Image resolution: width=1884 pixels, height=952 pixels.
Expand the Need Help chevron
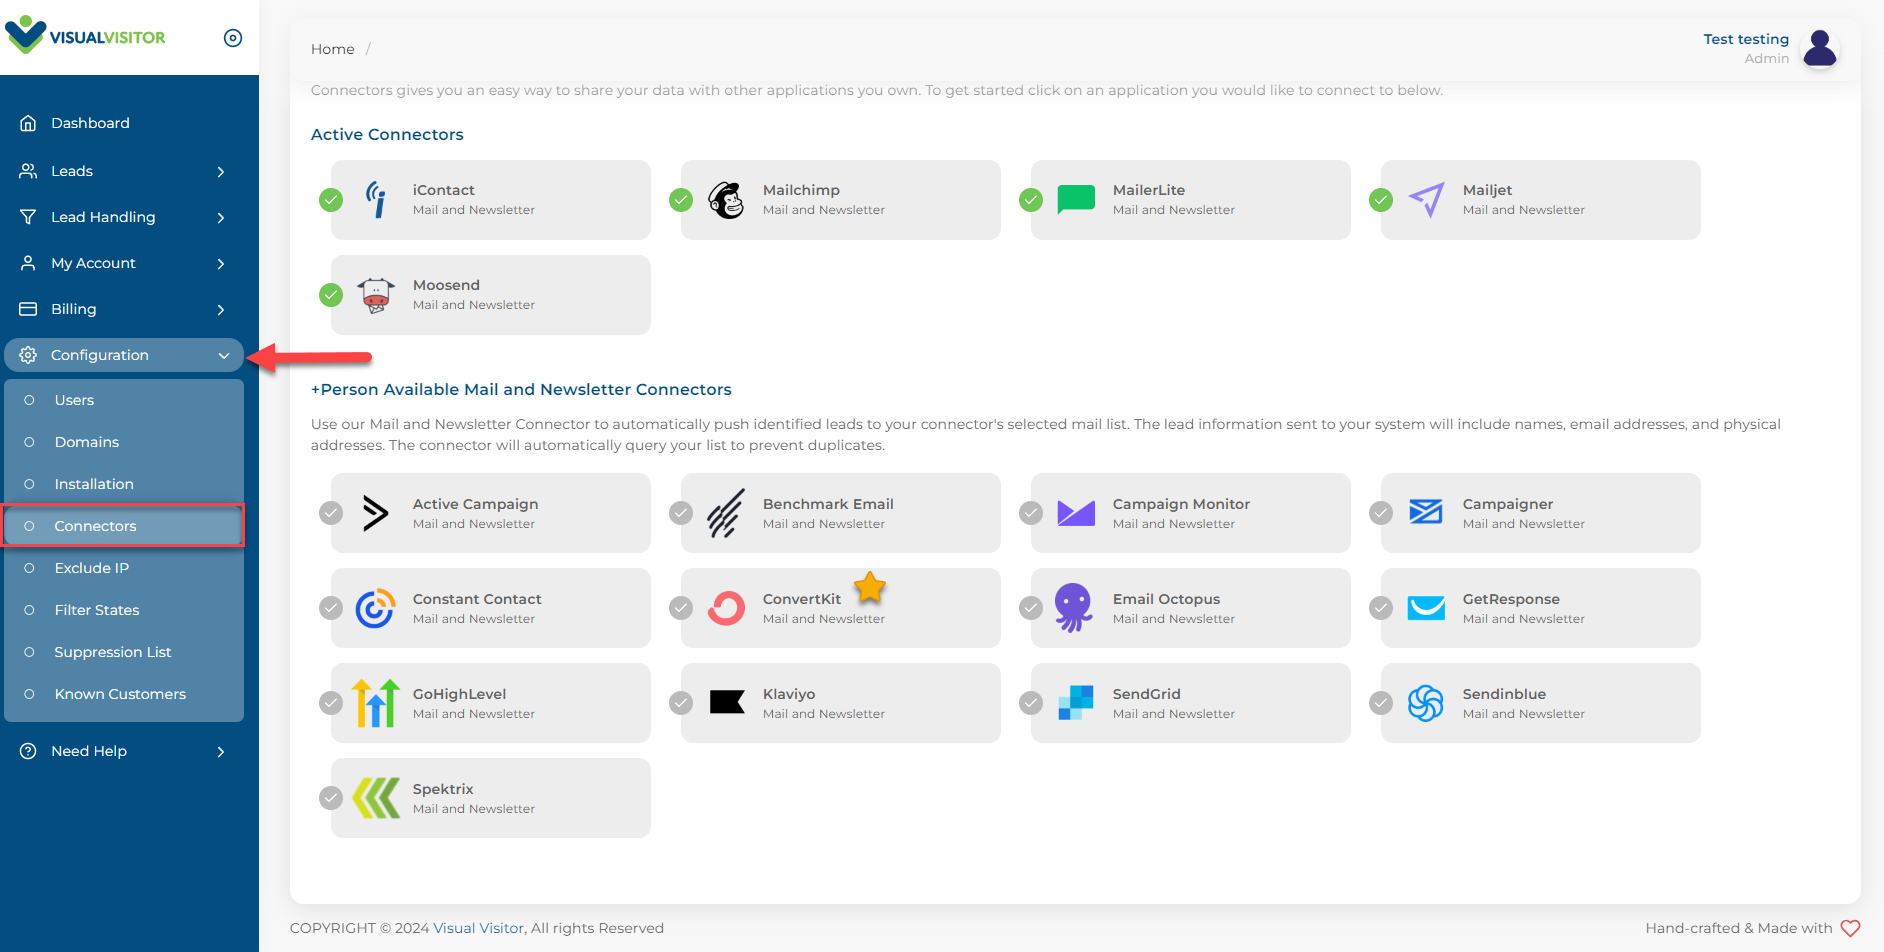[x=221, y=752]
